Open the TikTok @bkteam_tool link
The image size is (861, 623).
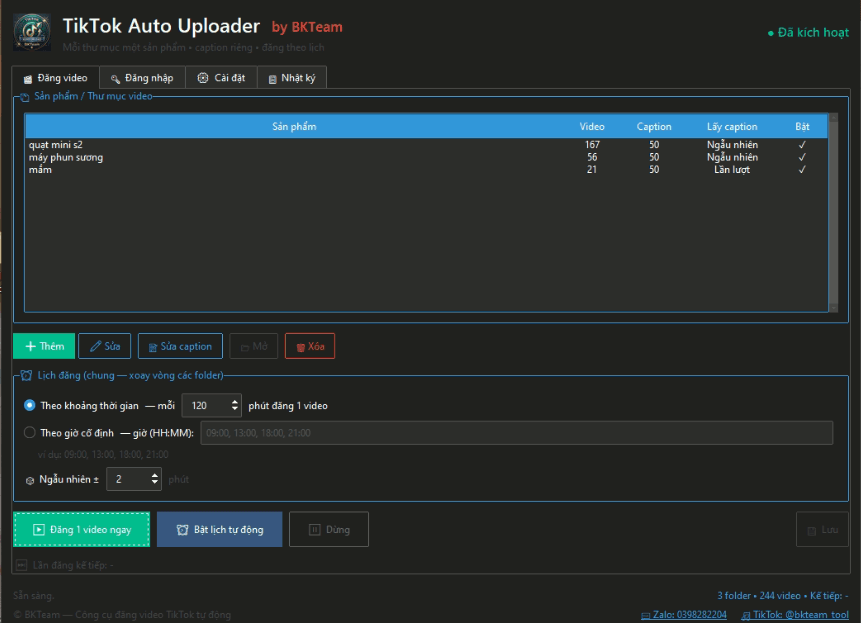(795, 615)
